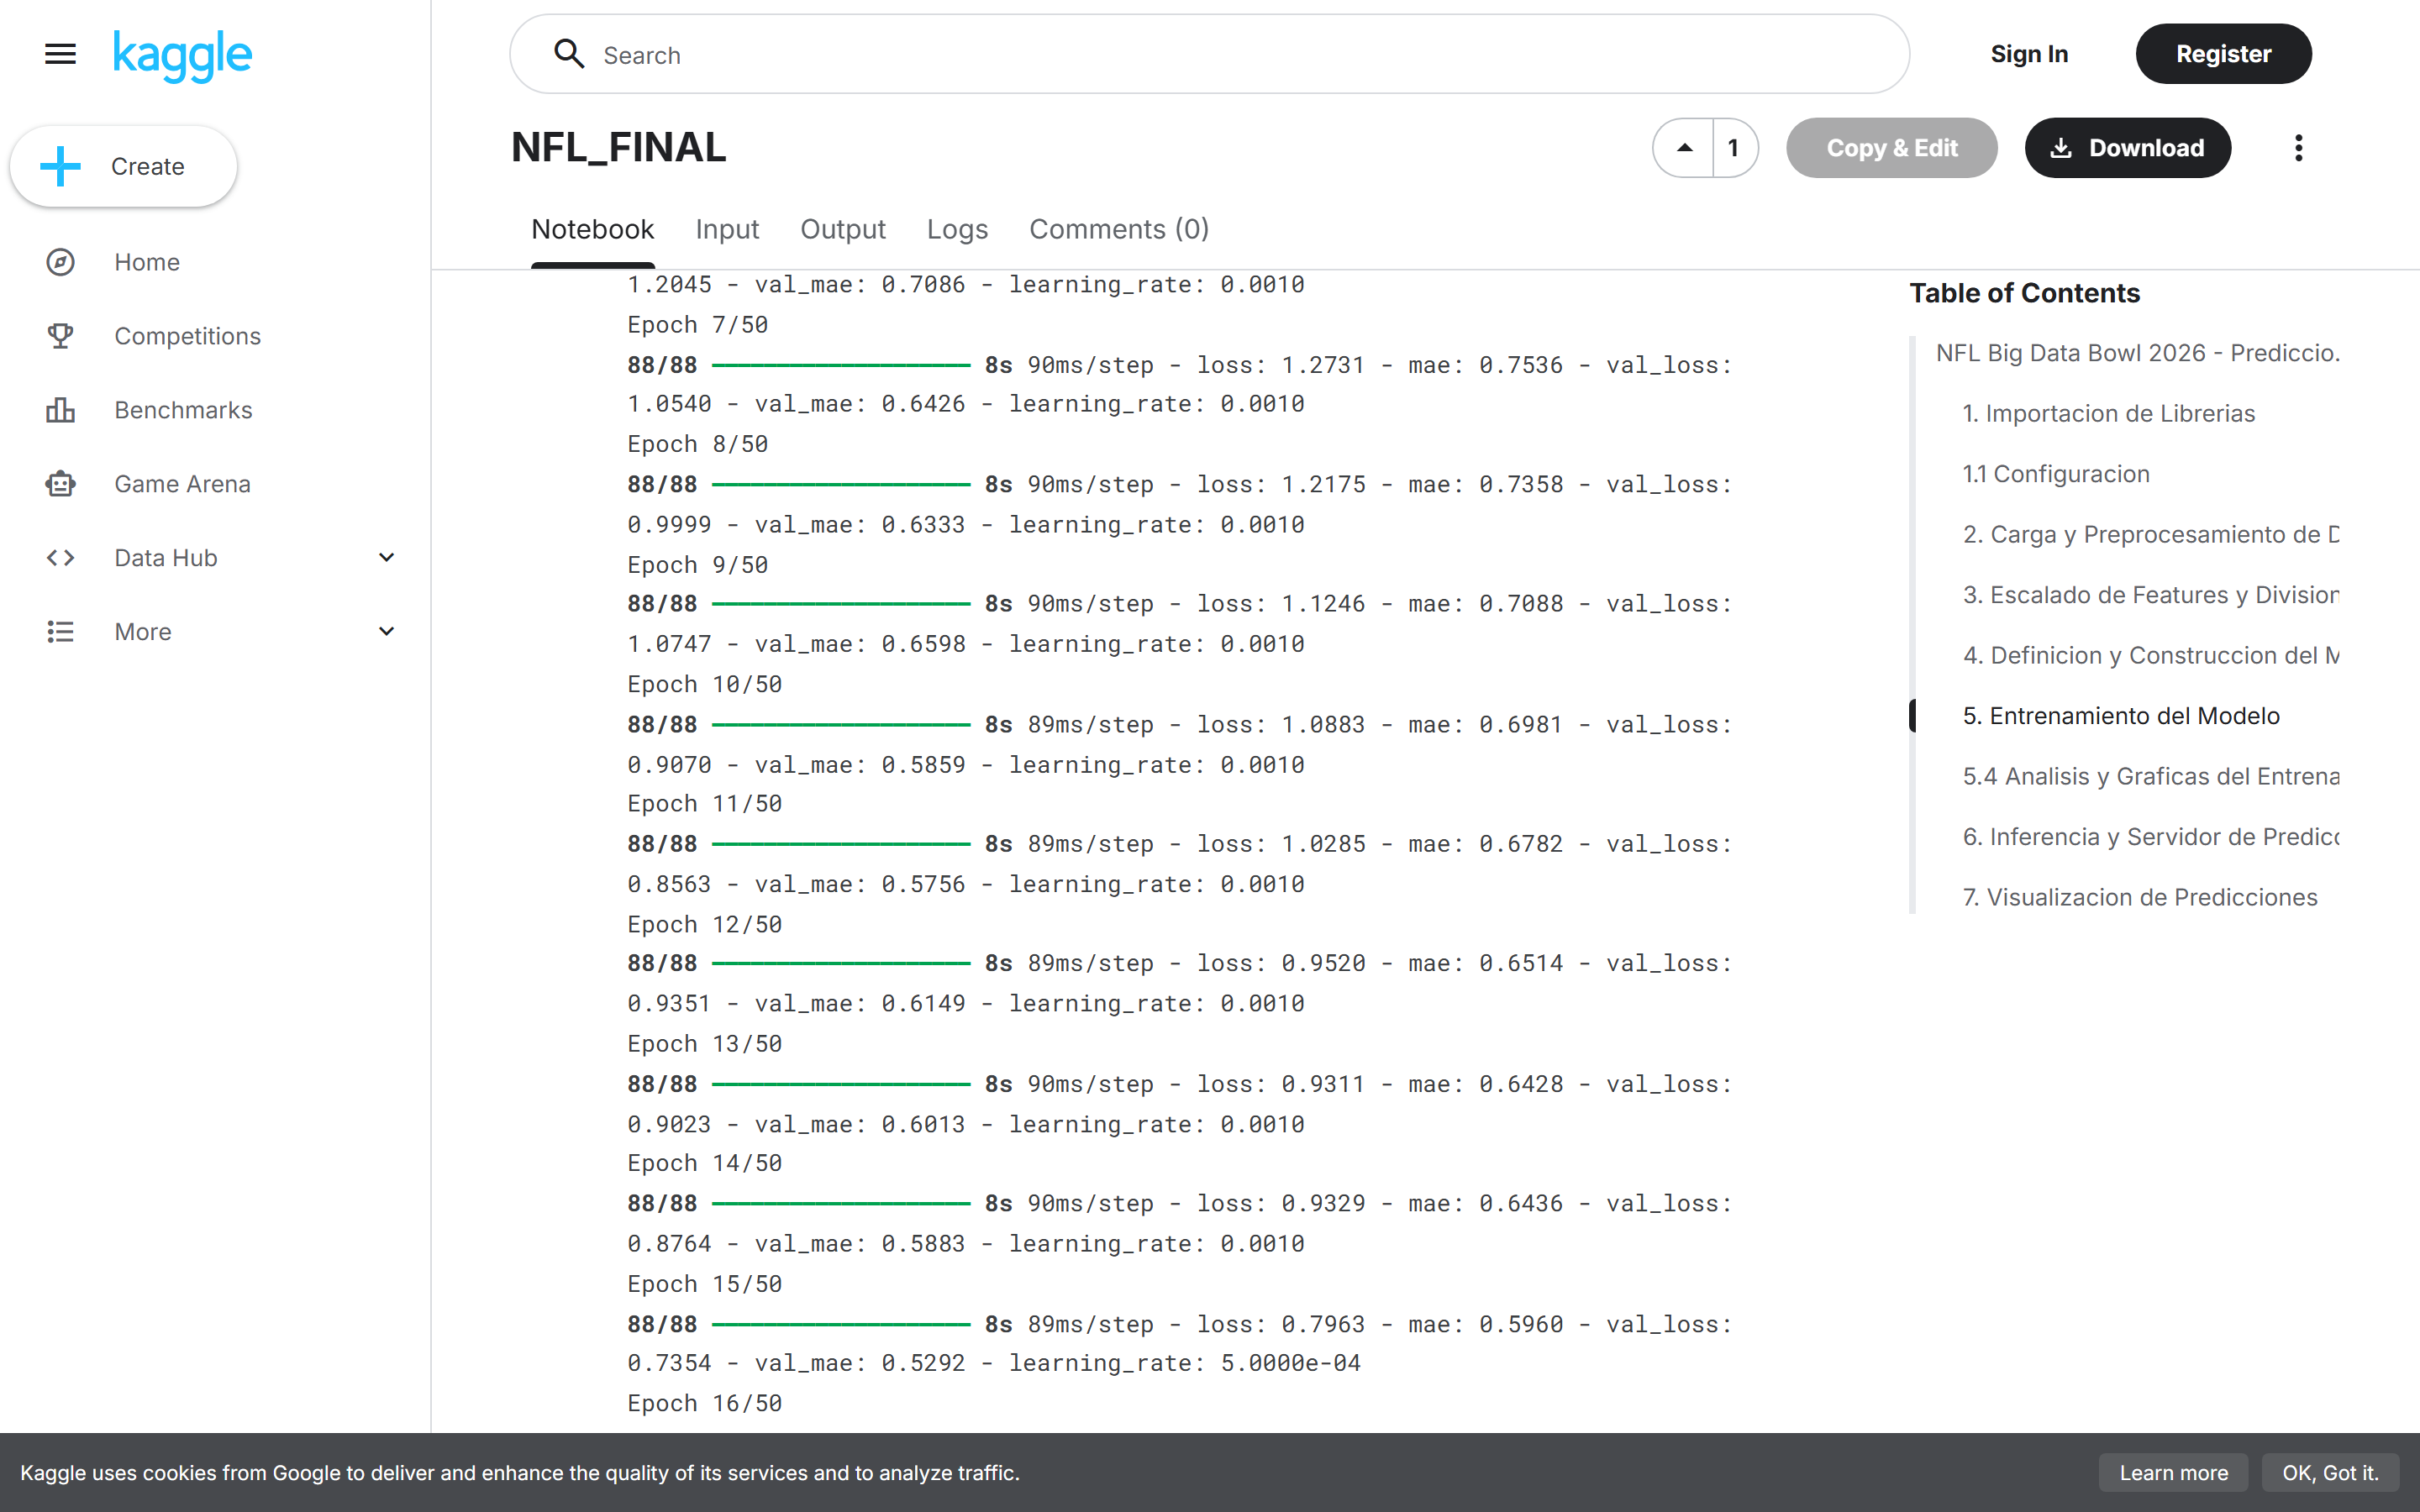Image resolution: width=2420 pixels, height=1512 pixels.
Task: Click the Competitions trophy icon
Action: point(60,336)
